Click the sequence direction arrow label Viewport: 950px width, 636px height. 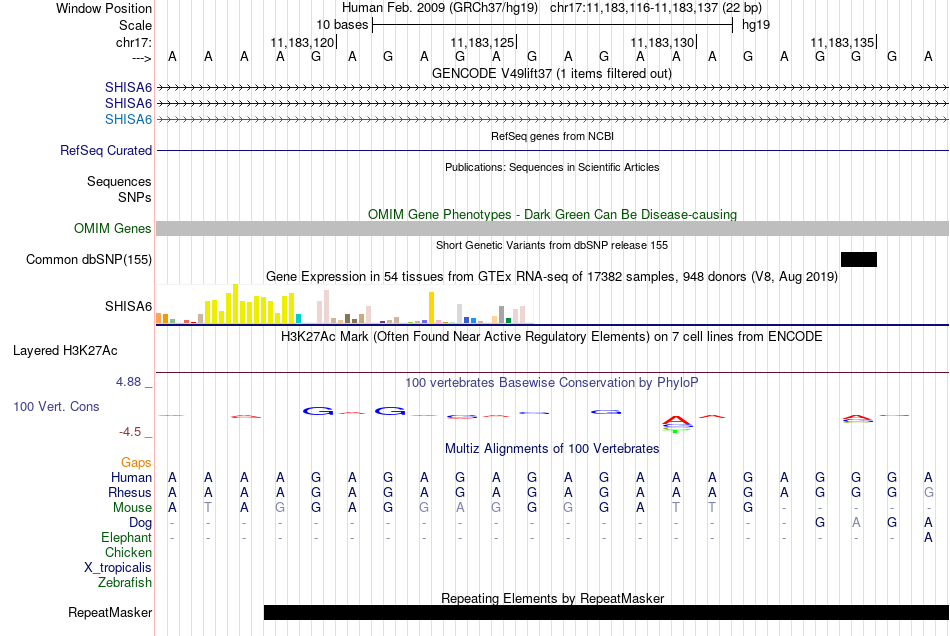tap(141, 58)
